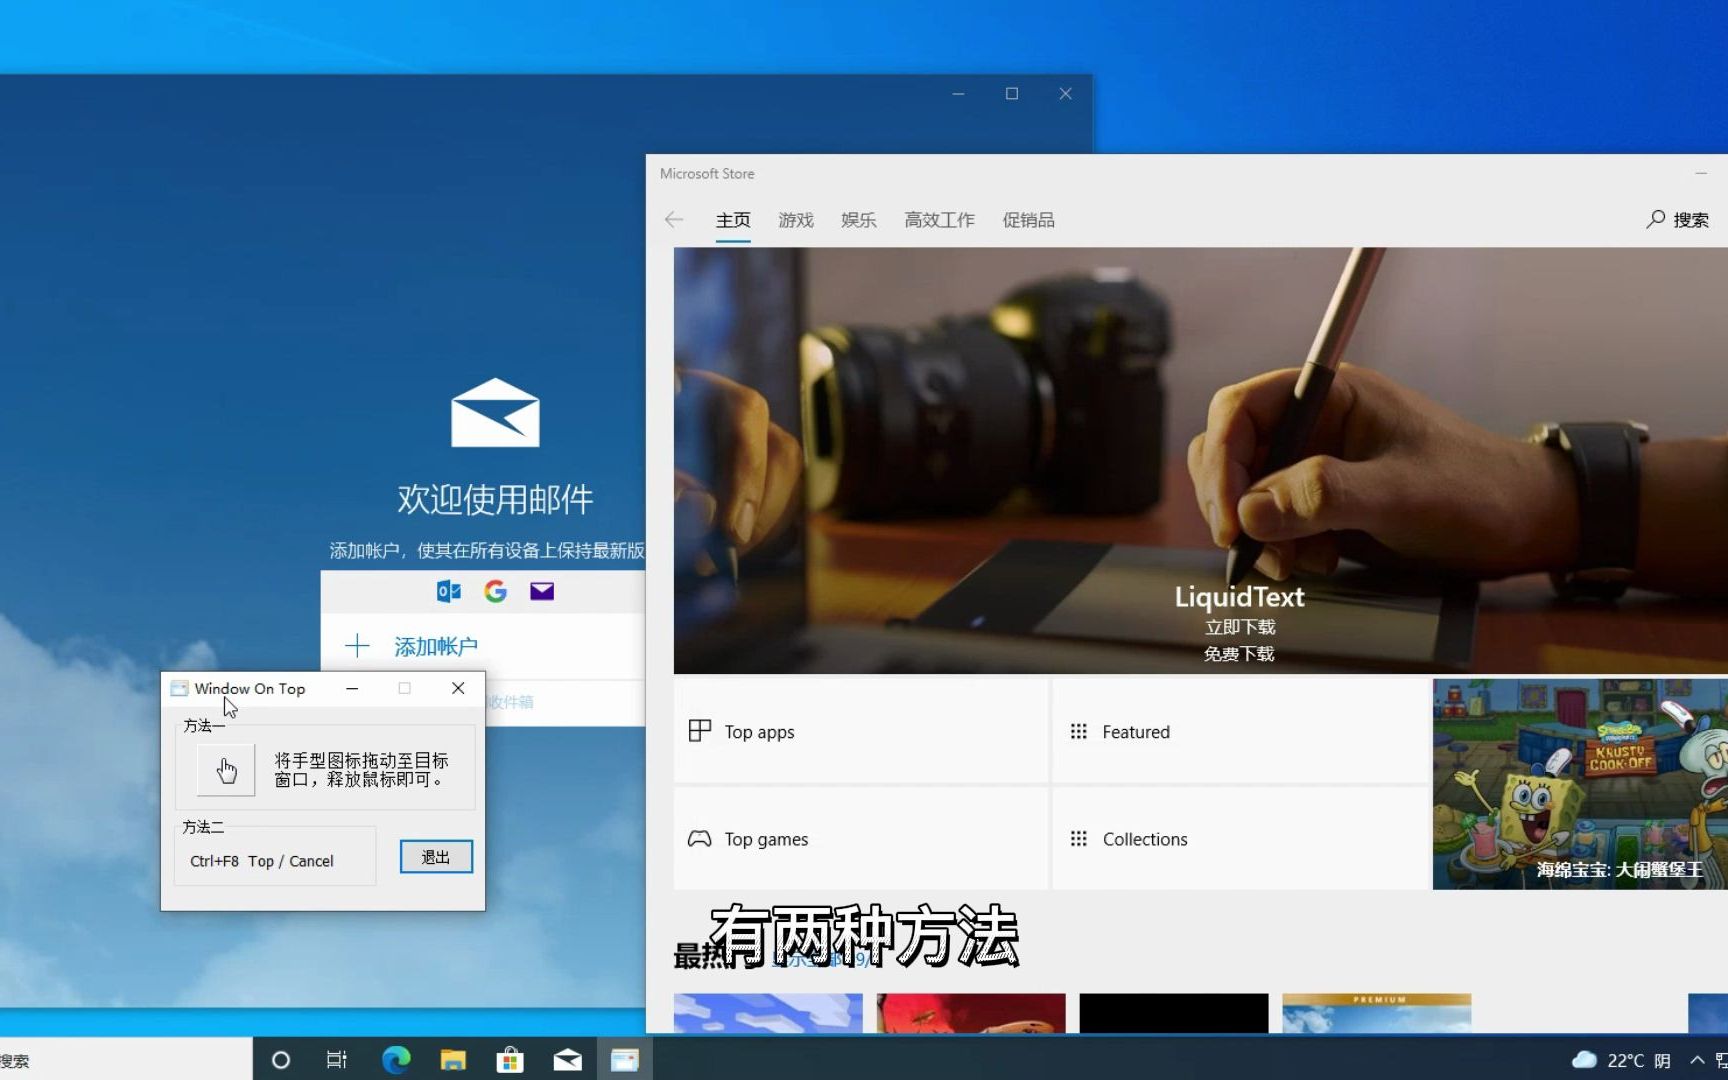Open the black app thumbnail in Store
1728x1080 pixels.
click(1173, 1013)
